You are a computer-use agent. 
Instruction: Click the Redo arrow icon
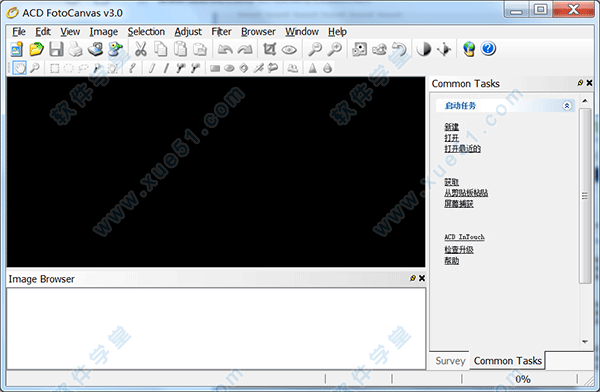tap(245, 49)
